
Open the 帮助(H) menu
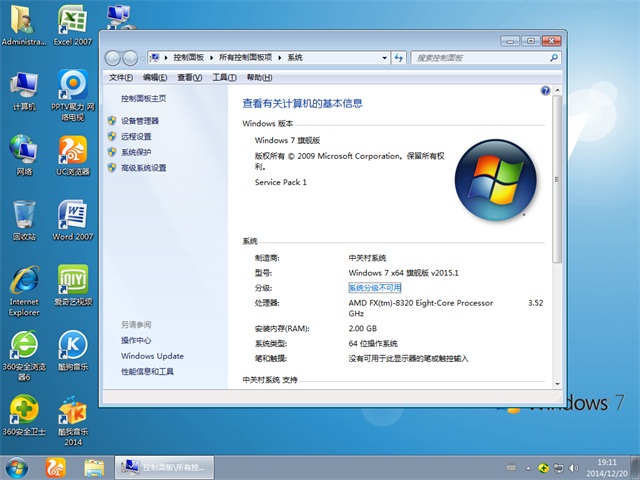(259, 77)
